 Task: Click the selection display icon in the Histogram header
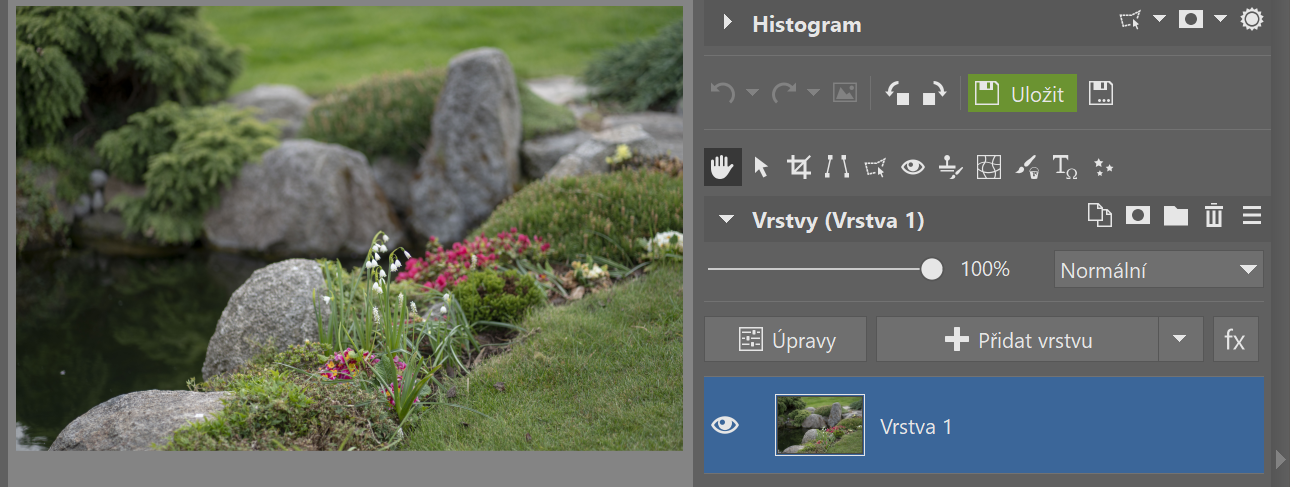click(1131, 20)
